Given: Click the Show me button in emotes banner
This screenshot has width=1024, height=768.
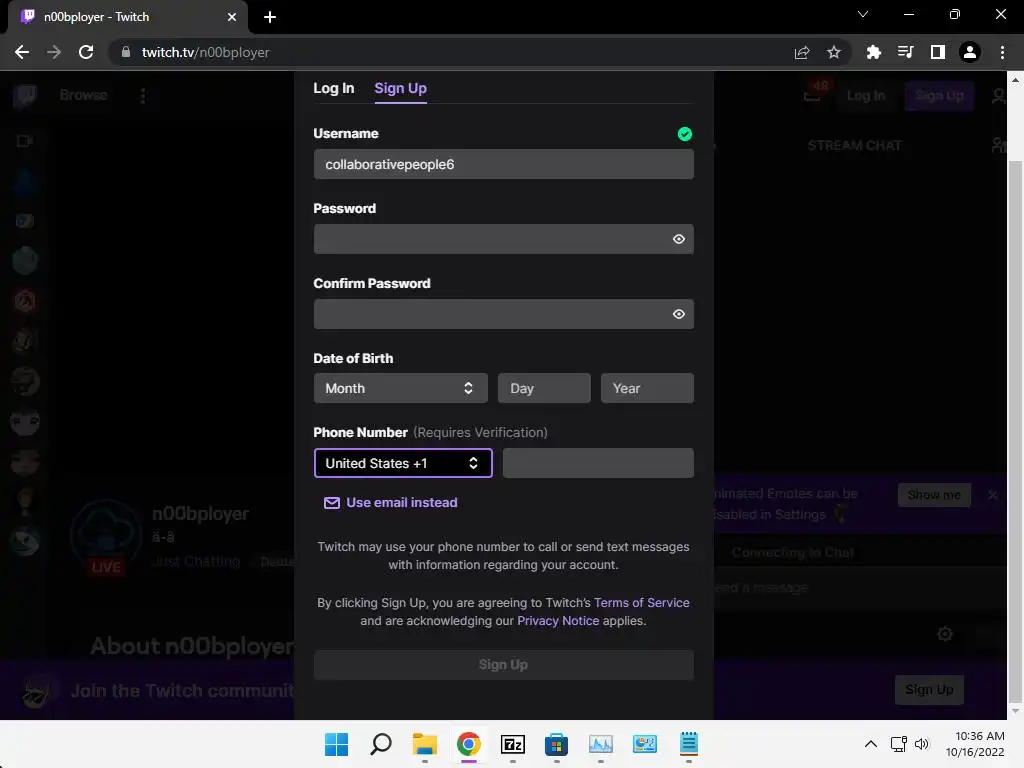Looking at the screenshot, I should pos(934,495).
